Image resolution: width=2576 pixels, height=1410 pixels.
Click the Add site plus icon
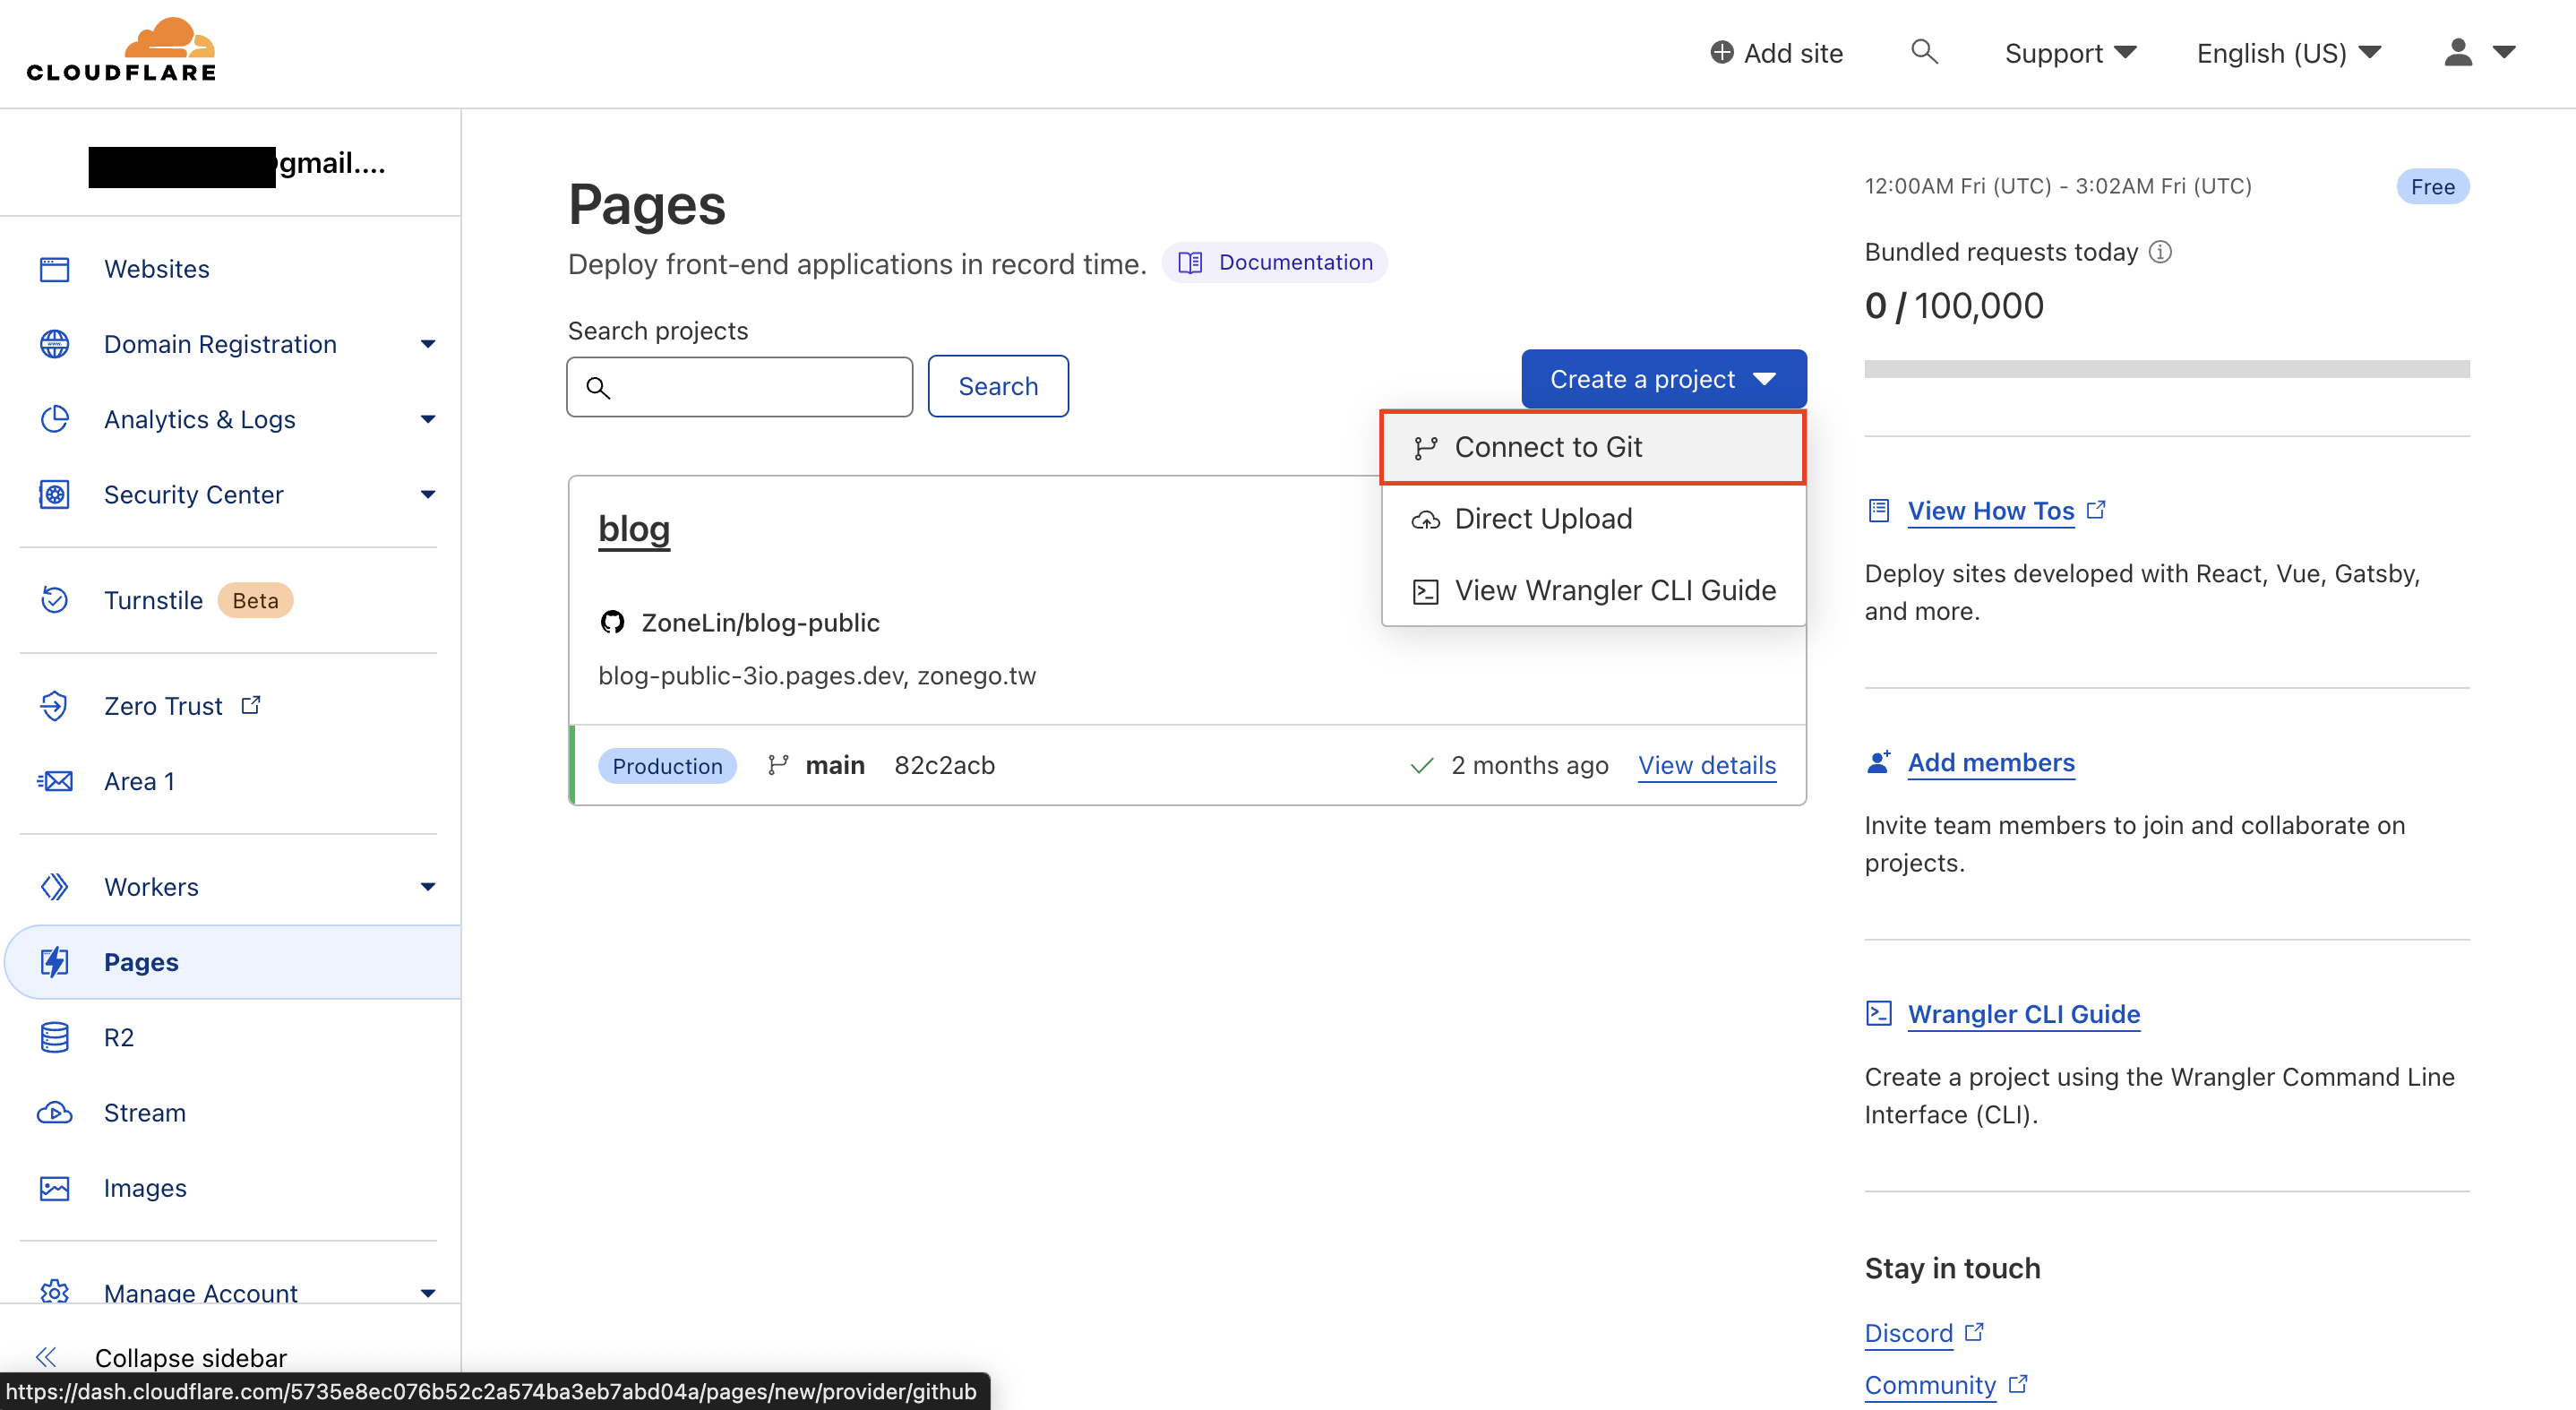(x=1721, y=52)
